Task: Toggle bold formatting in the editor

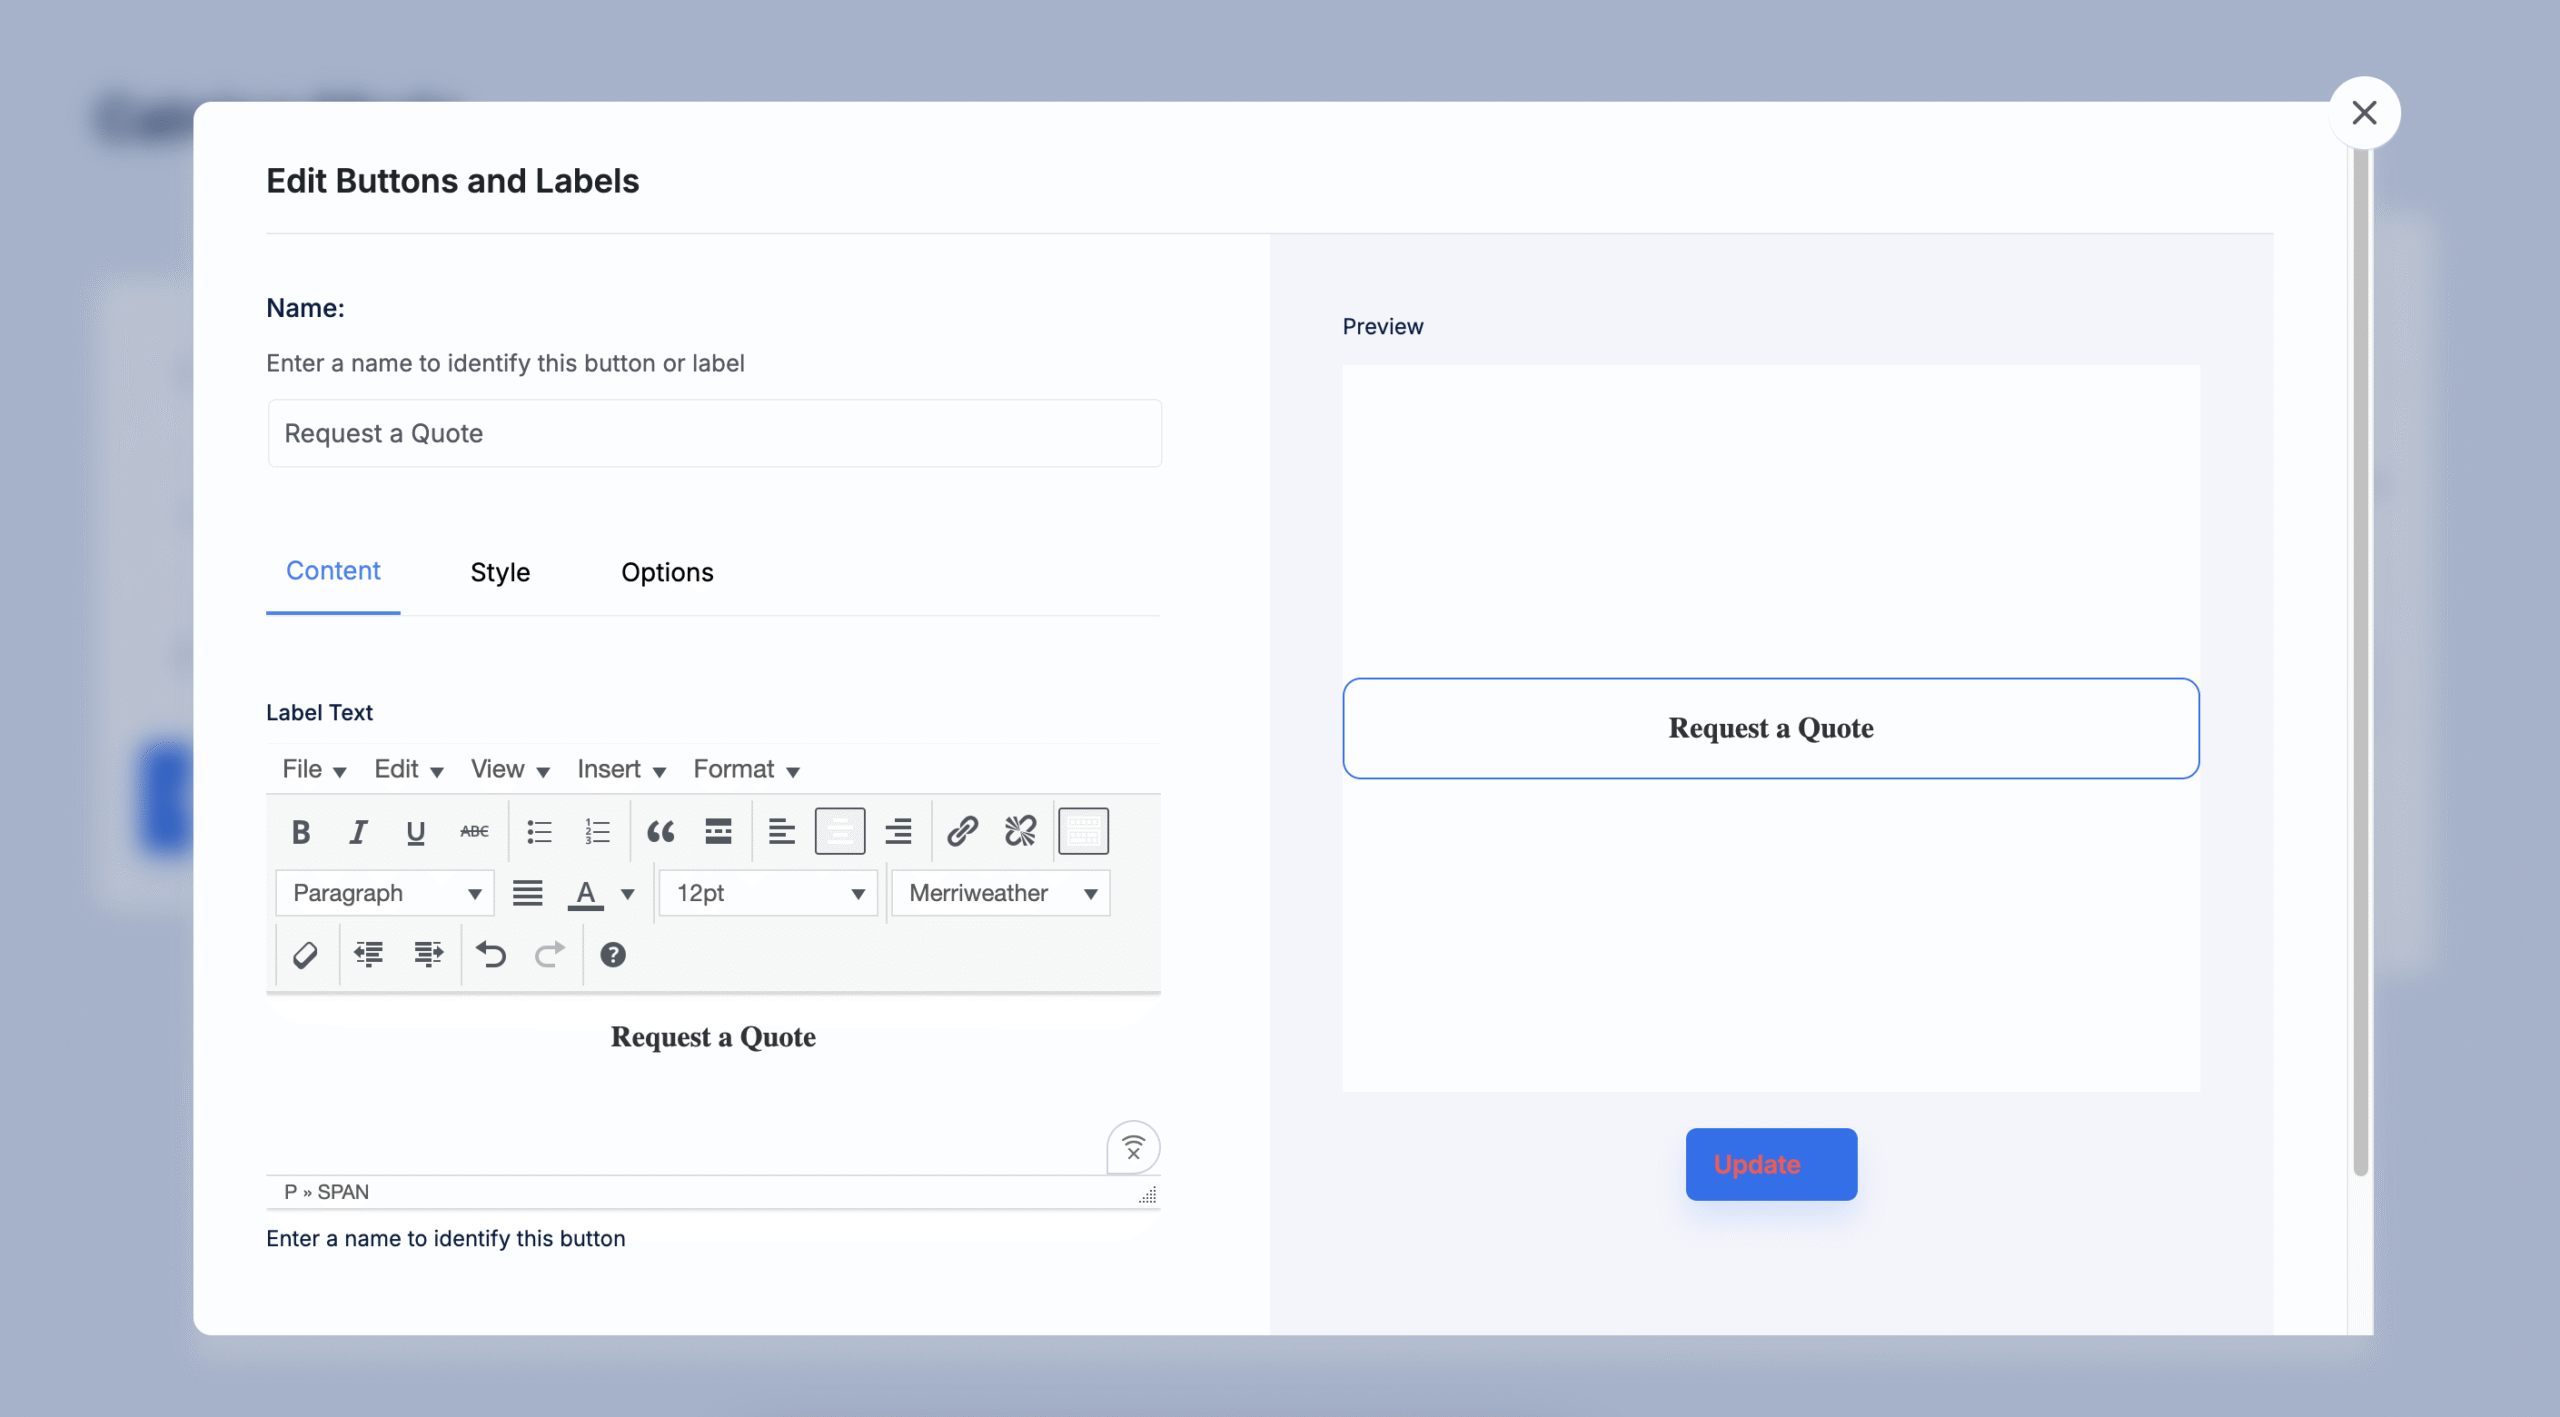Action: 301,831
